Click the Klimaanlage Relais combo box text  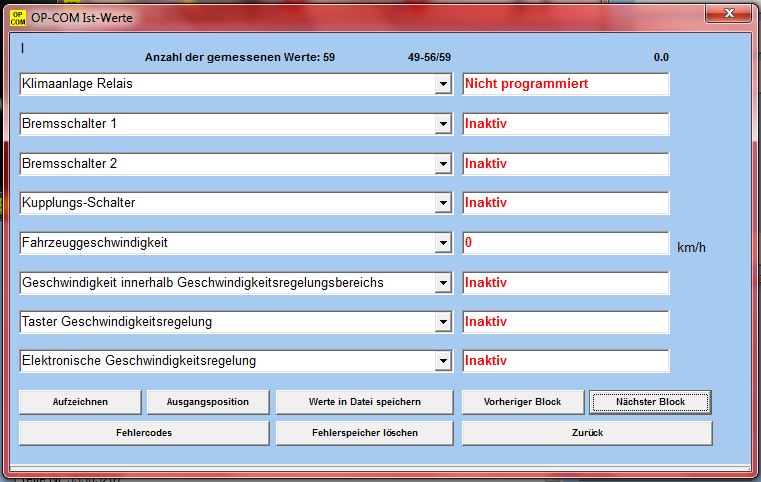pyautogui.click(x=77, y=83)
